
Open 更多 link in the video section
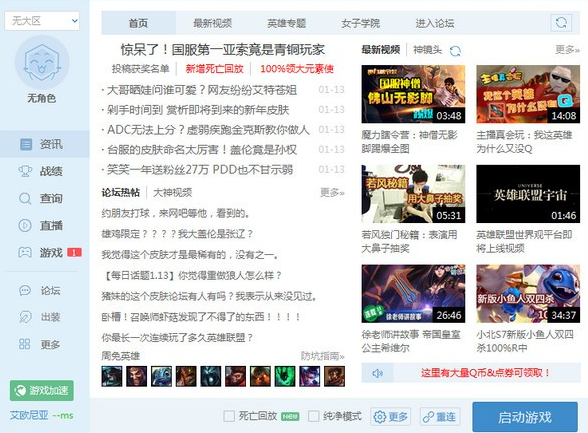tap(567, 49)
